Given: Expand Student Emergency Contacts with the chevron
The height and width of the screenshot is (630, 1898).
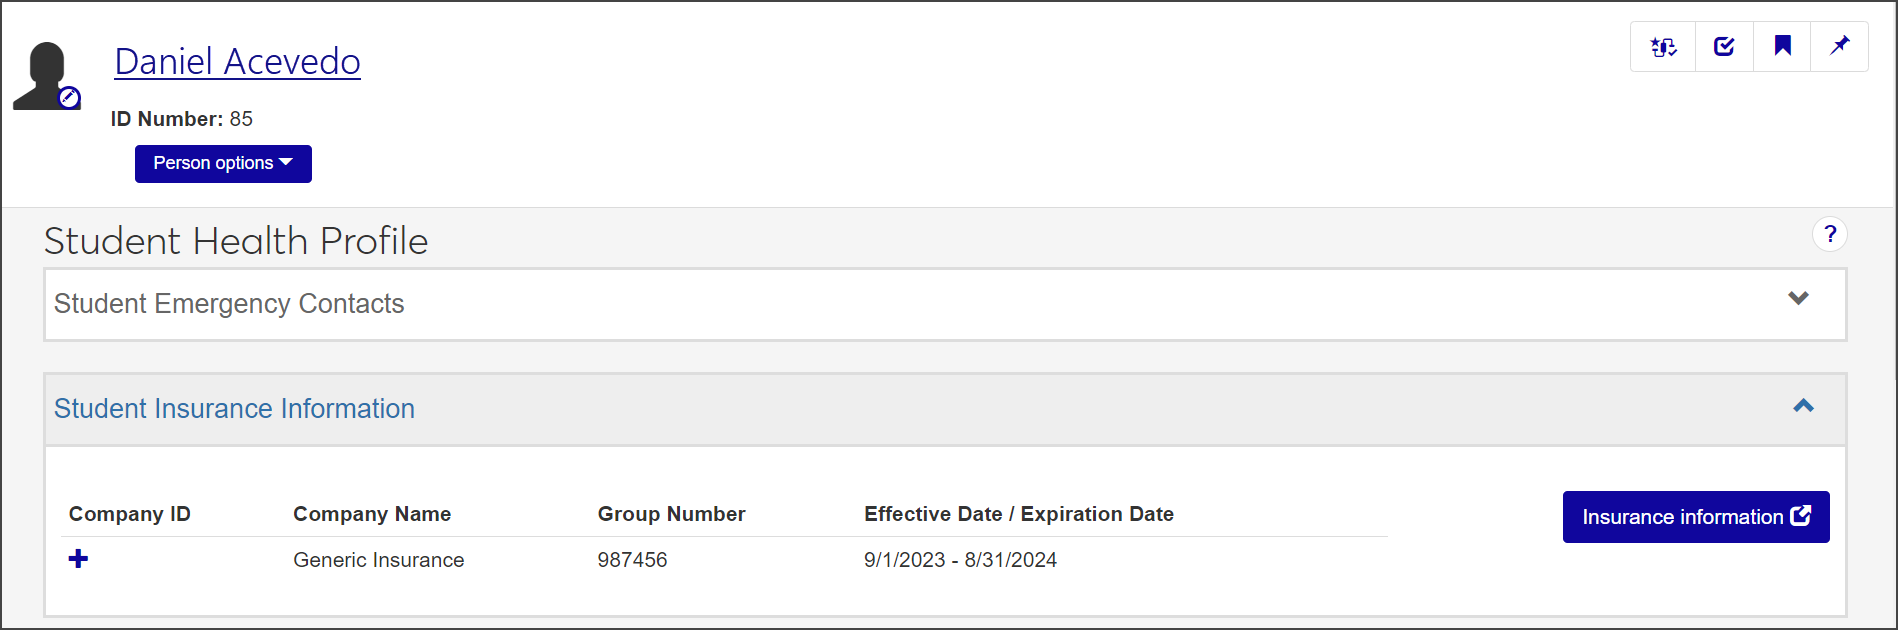Looking at the screenshot, I should pyautogui.click(x=1798, y=298).
